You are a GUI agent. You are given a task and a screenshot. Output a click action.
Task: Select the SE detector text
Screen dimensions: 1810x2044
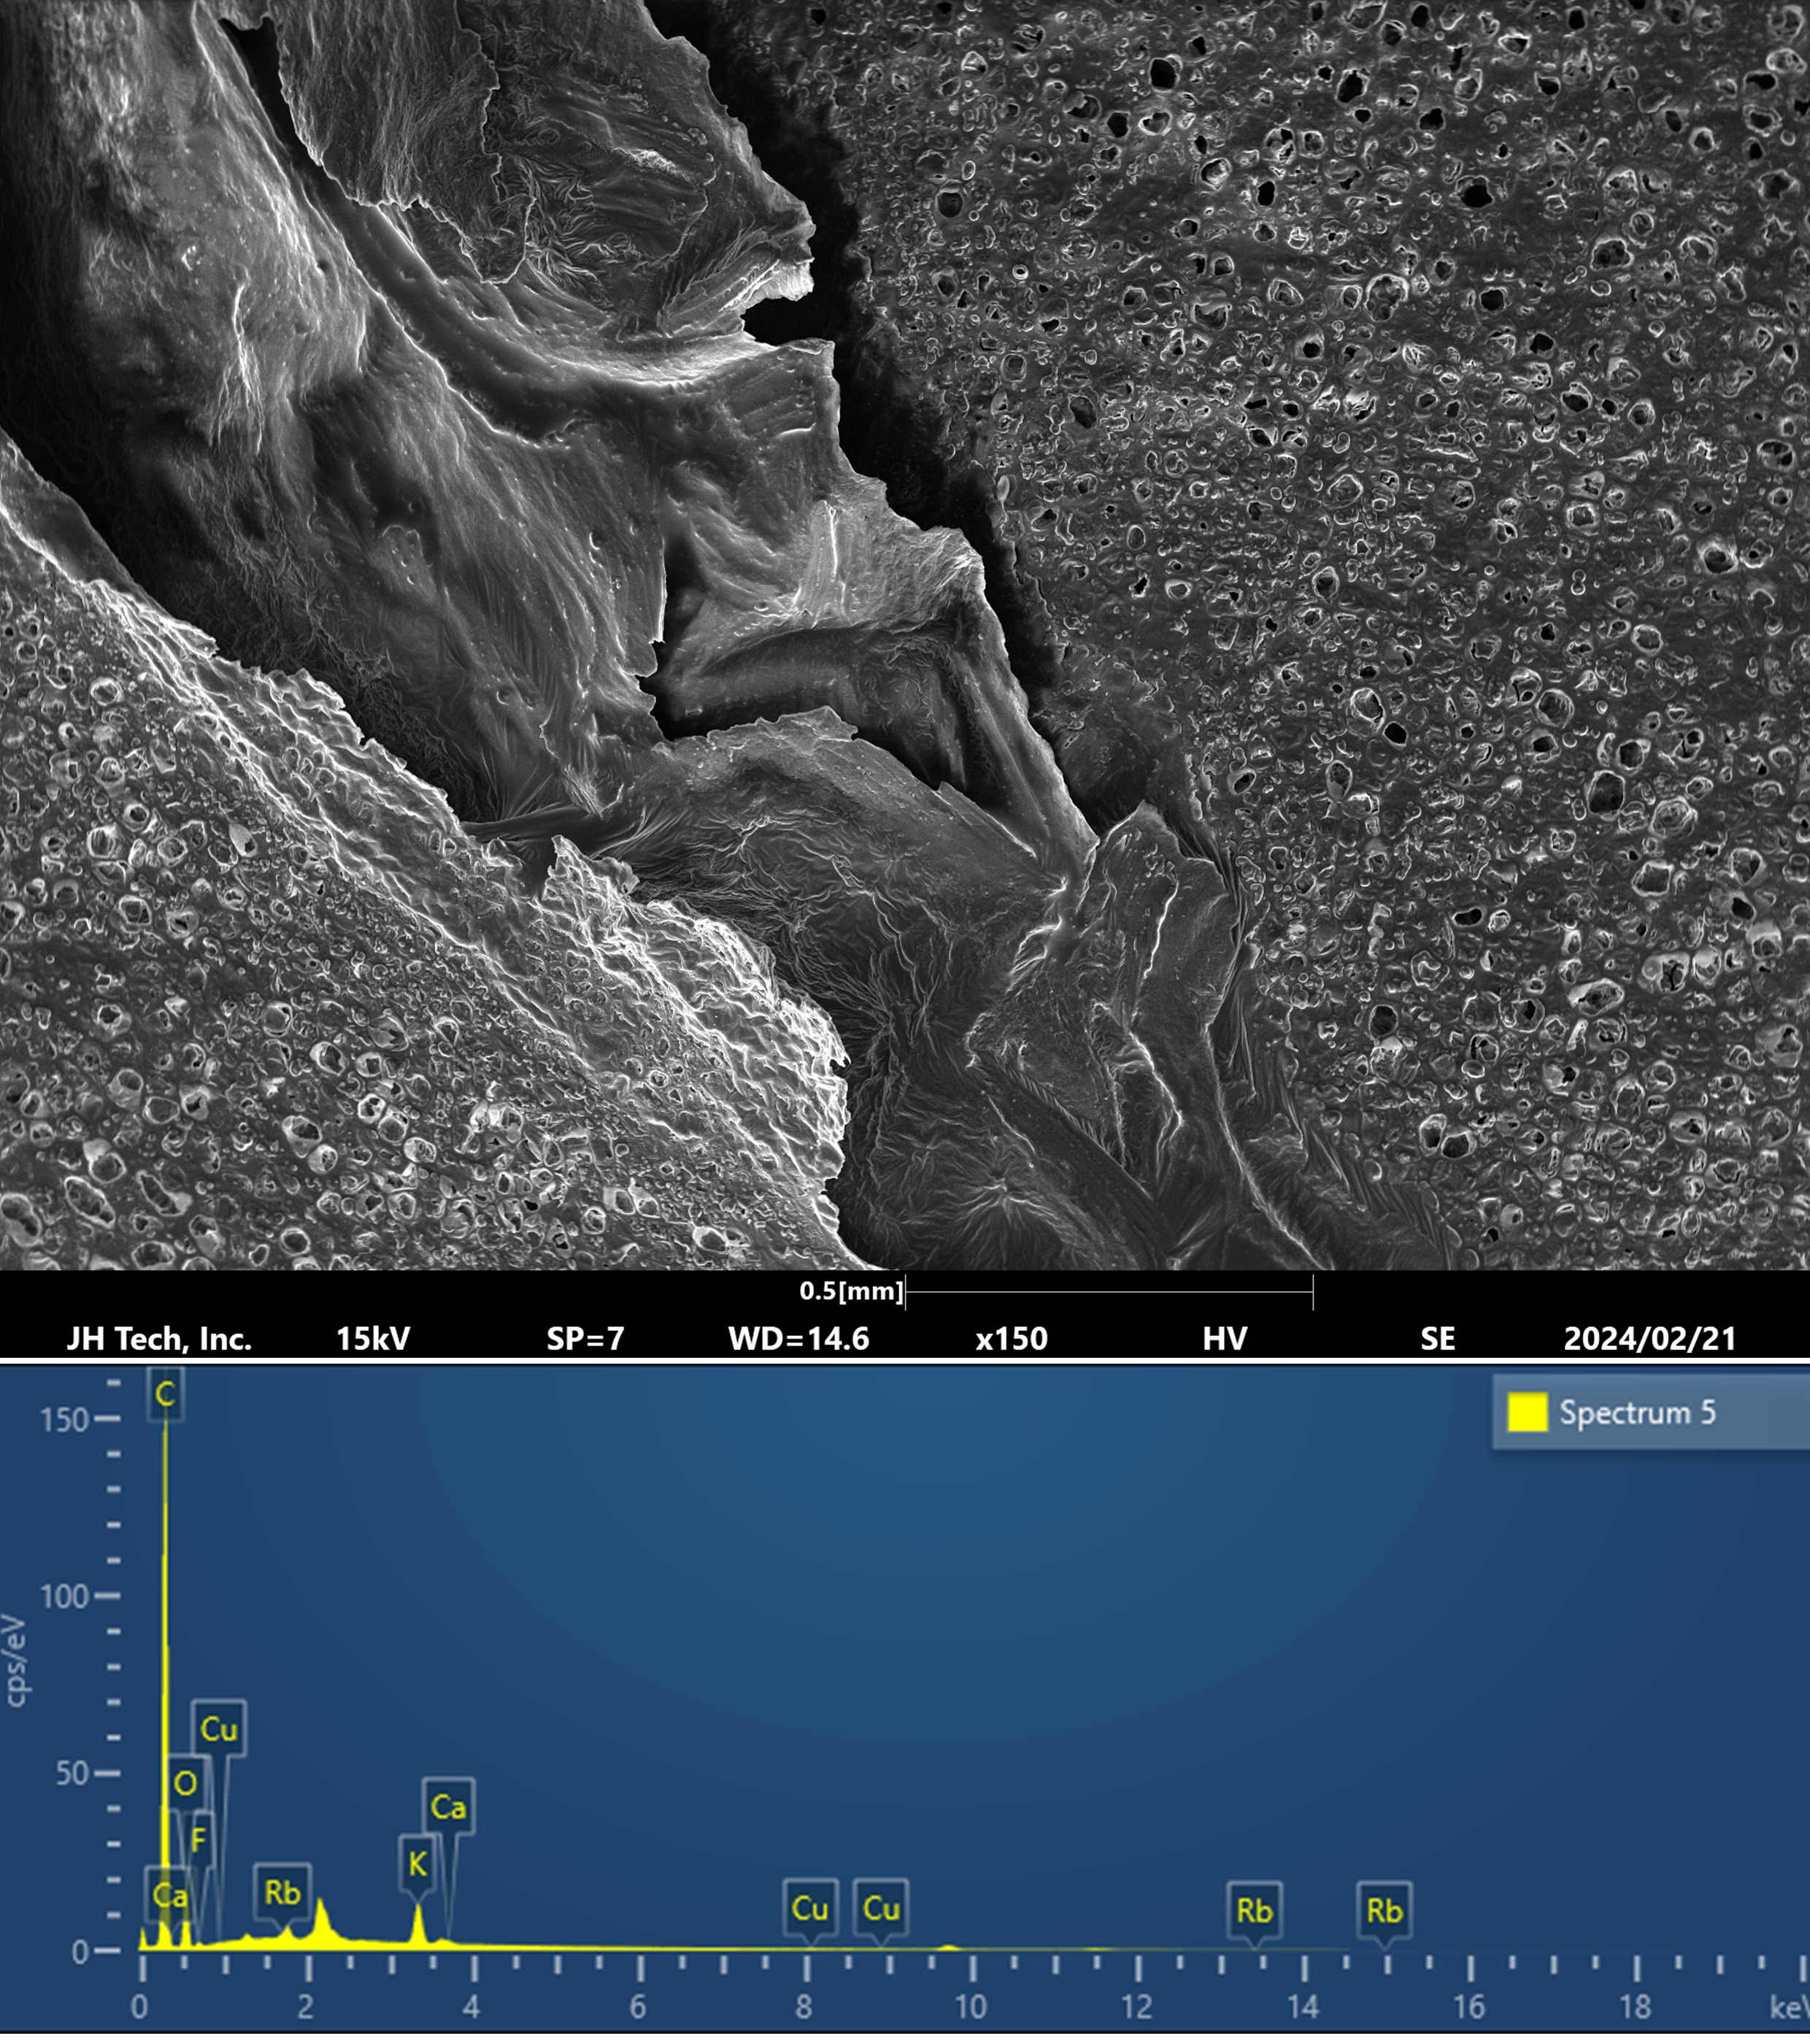1438,1339
